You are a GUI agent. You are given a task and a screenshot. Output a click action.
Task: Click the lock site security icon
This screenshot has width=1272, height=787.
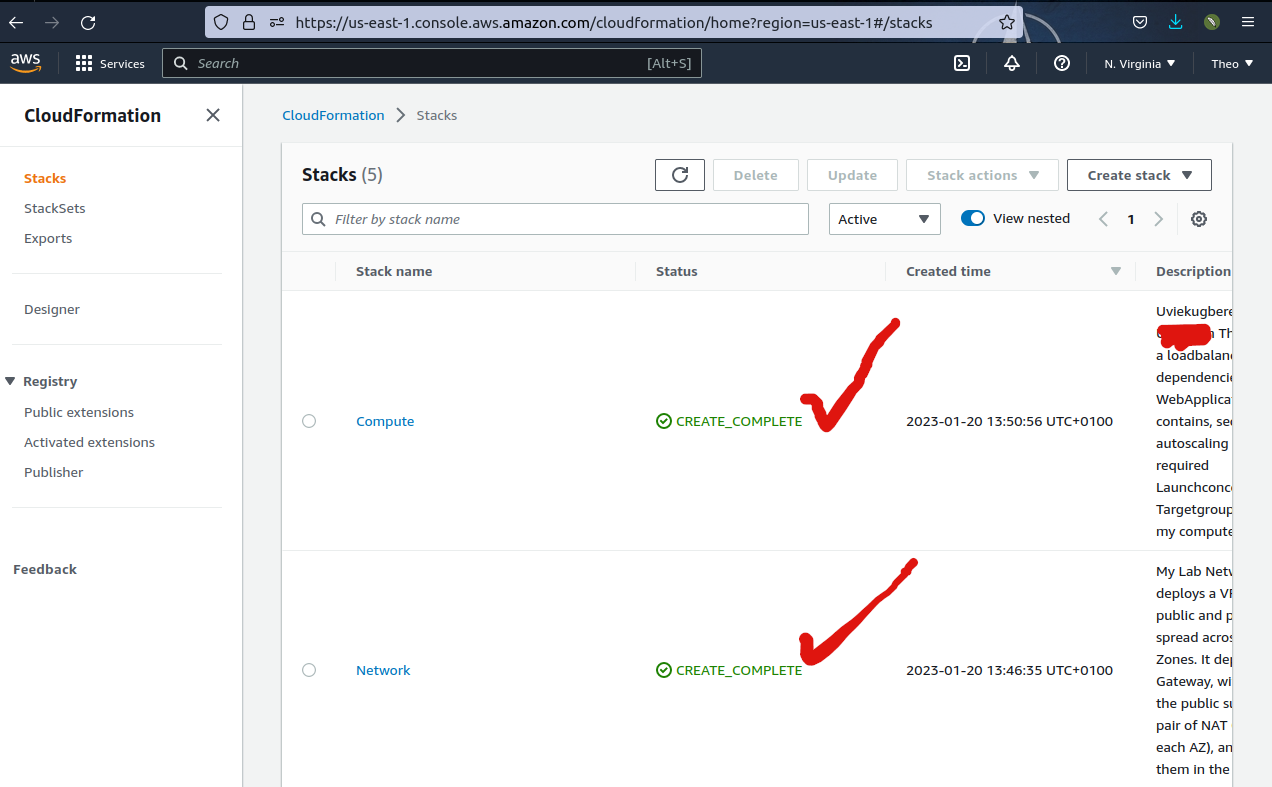248,22
